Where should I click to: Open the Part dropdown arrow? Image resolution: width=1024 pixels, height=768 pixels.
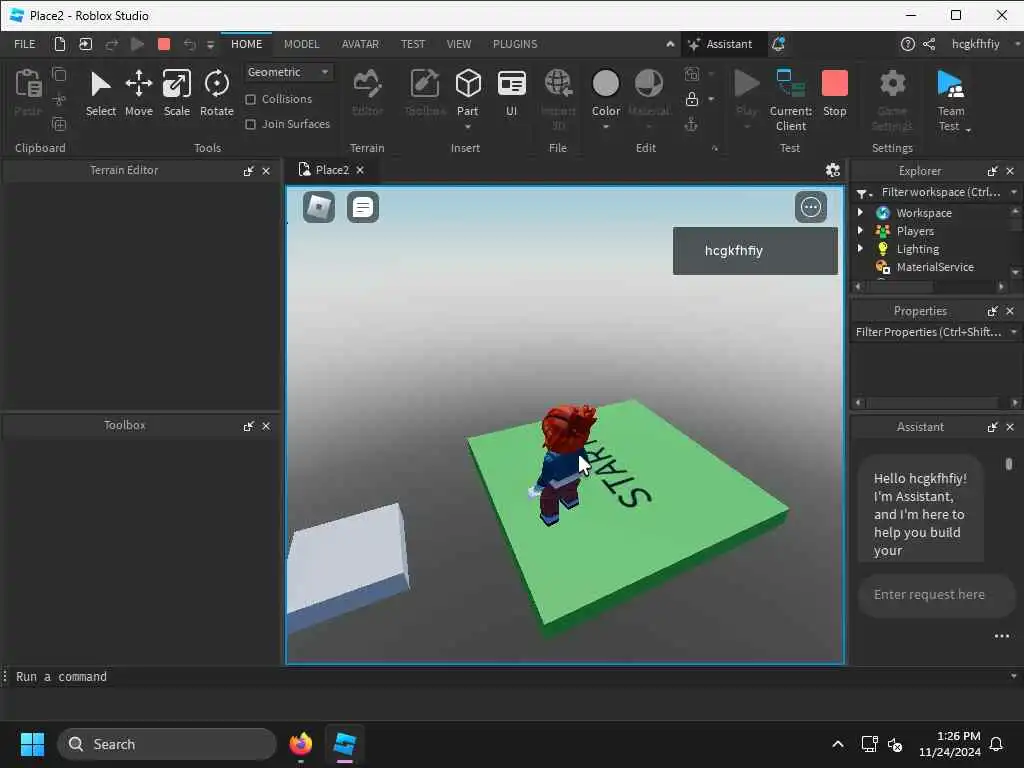[468, 127]
